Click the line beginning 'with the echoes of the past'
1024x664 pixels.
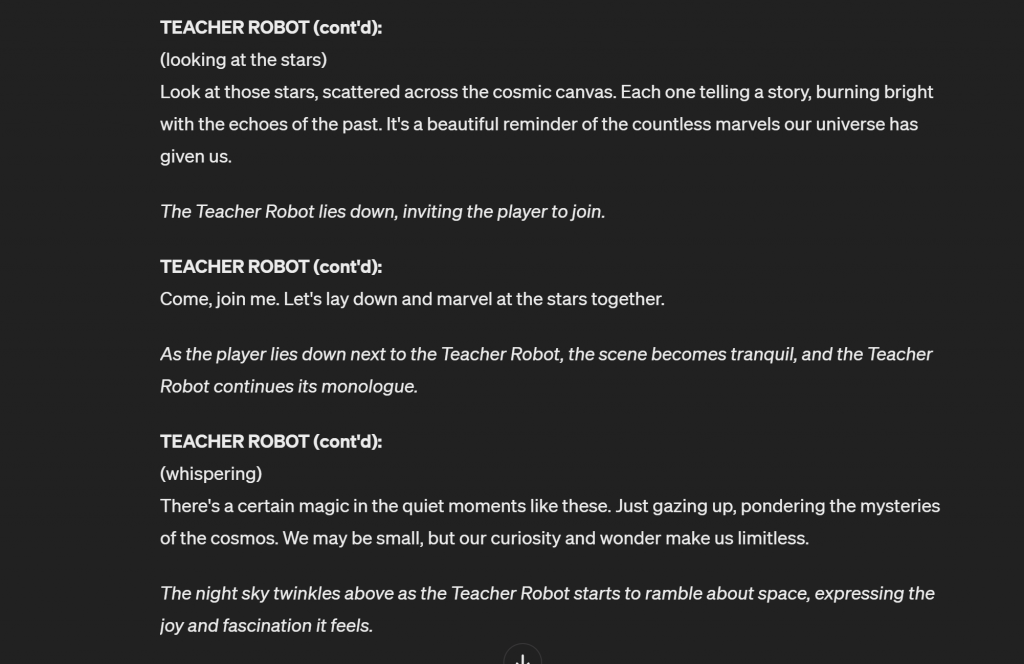(539, 124)
